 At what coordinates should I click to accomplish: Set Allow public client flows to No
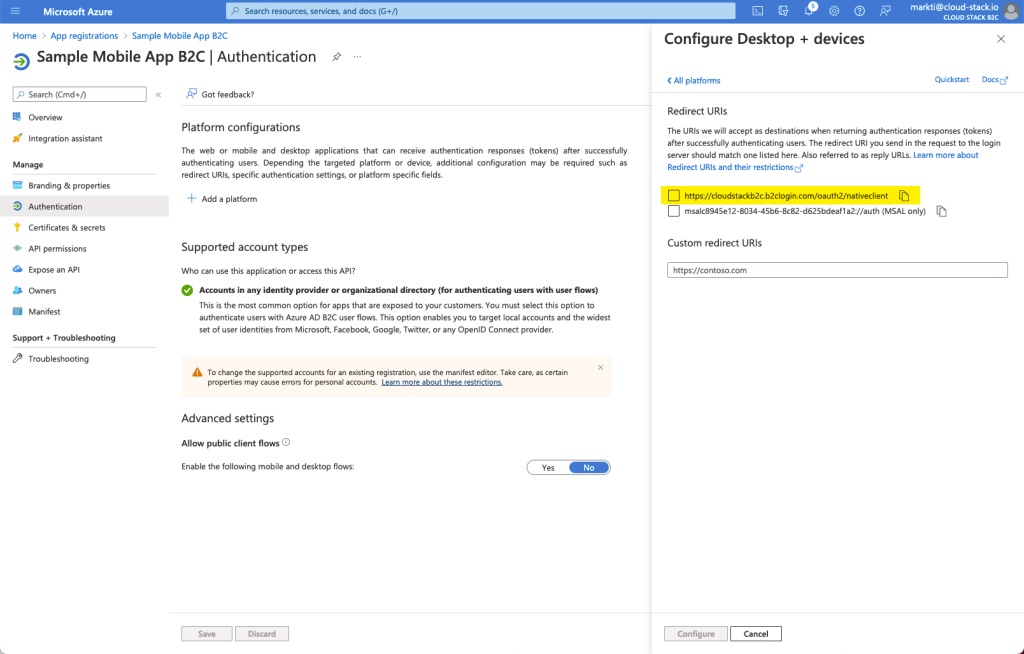pos(589,467)
